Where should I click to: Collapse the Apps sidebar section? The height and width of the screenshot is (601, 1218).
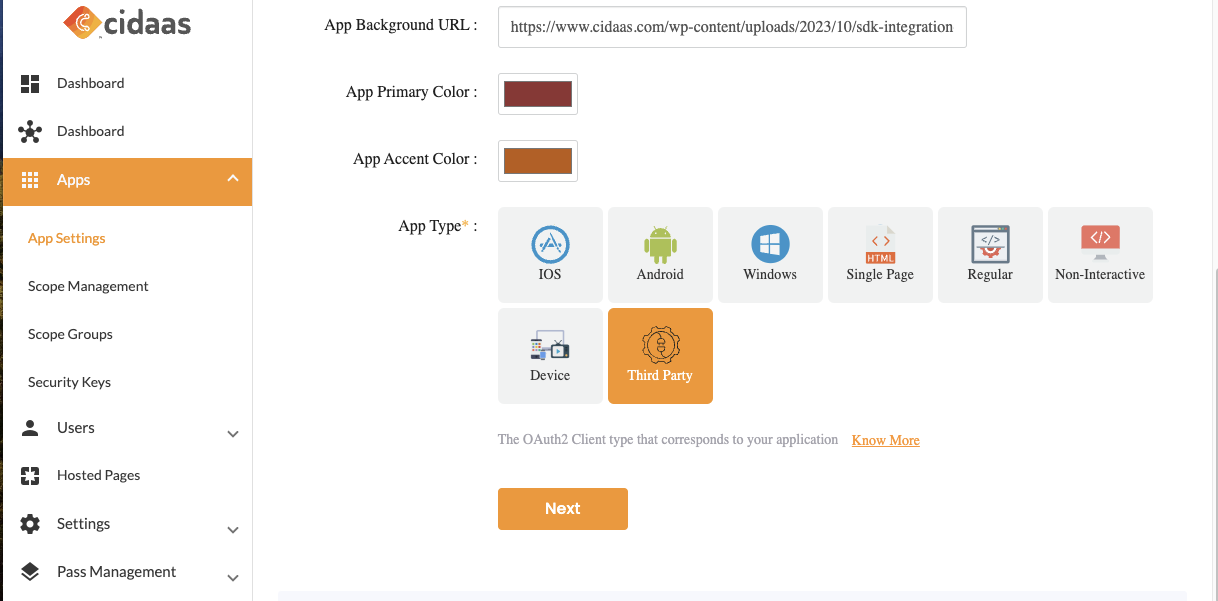click(x=232, y=180)
